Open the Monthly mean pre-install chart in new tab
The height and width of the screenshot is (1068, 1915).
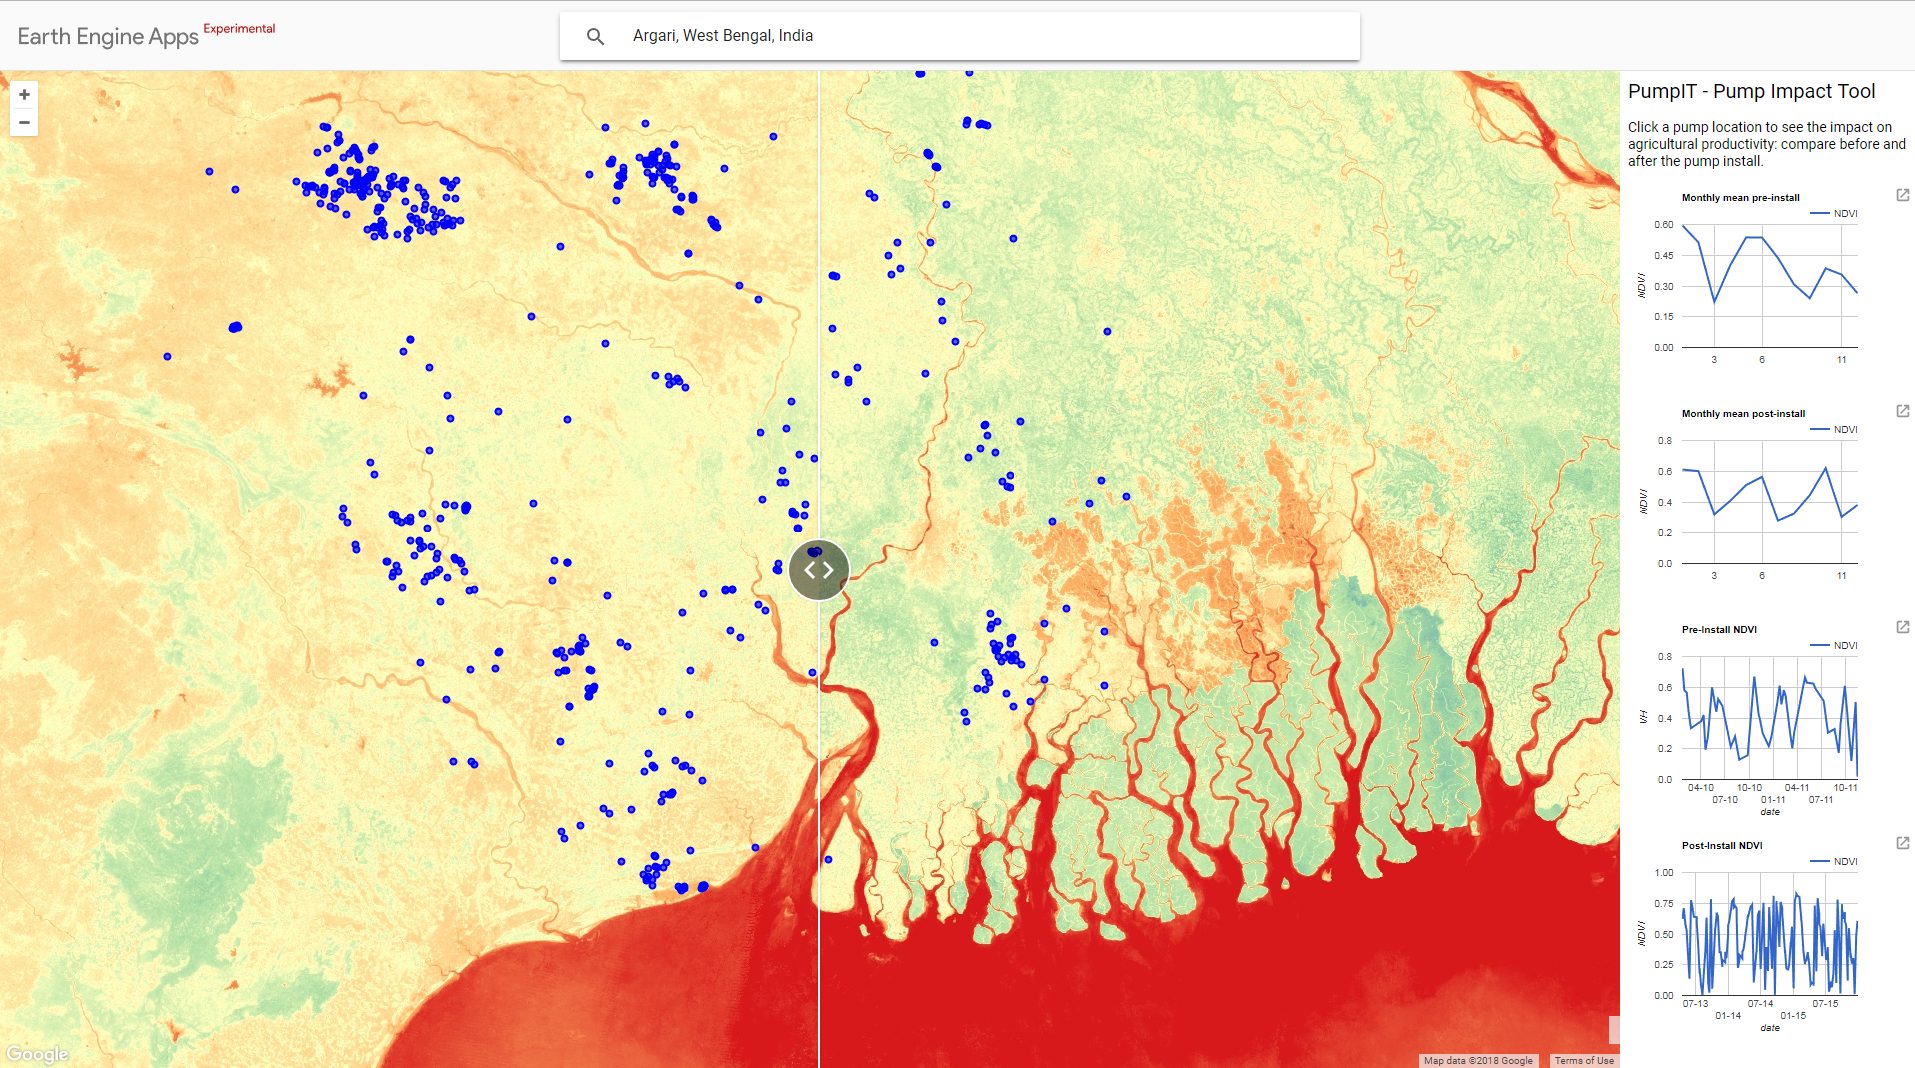1902,195
